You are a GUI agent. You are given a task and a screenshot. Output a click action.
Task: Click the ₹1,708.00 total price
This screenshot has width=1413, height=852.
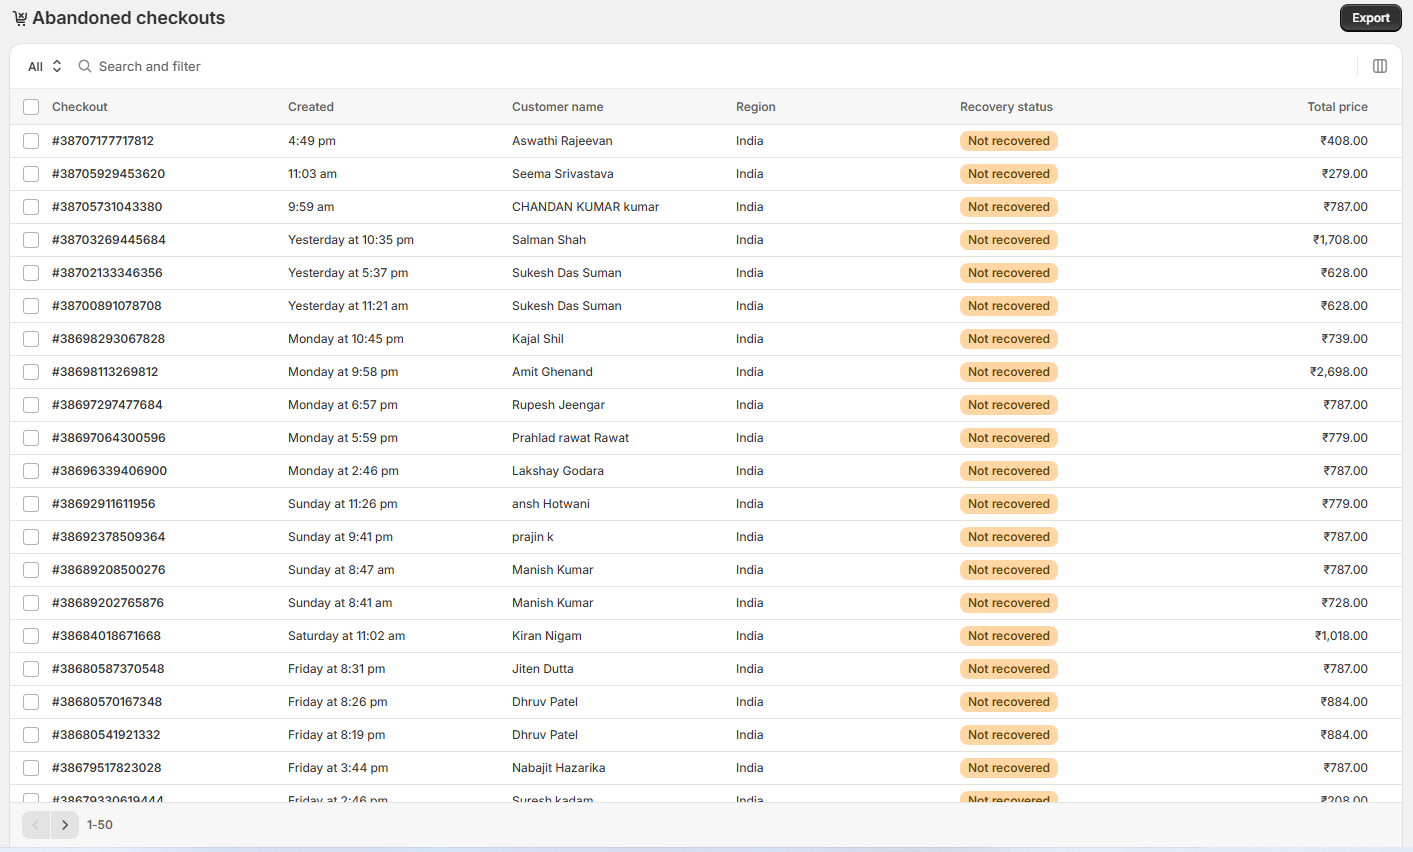click(x=1340, y=240)
